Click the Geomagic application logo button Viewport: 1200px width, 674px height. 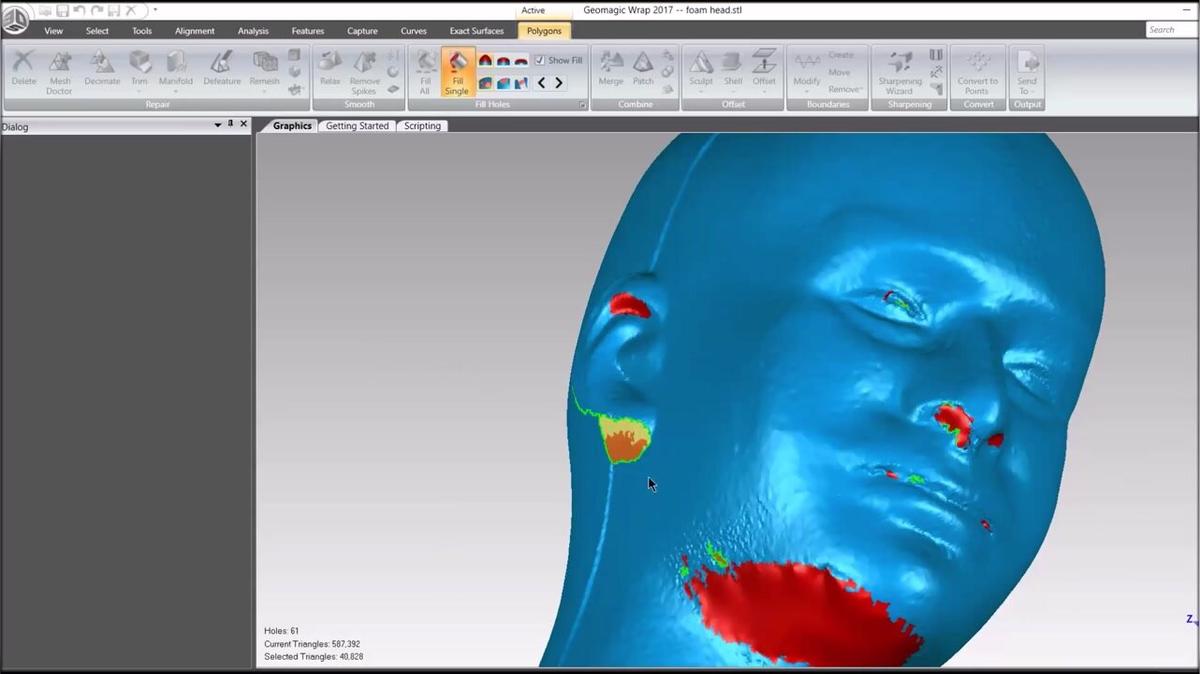pos(15,18)
